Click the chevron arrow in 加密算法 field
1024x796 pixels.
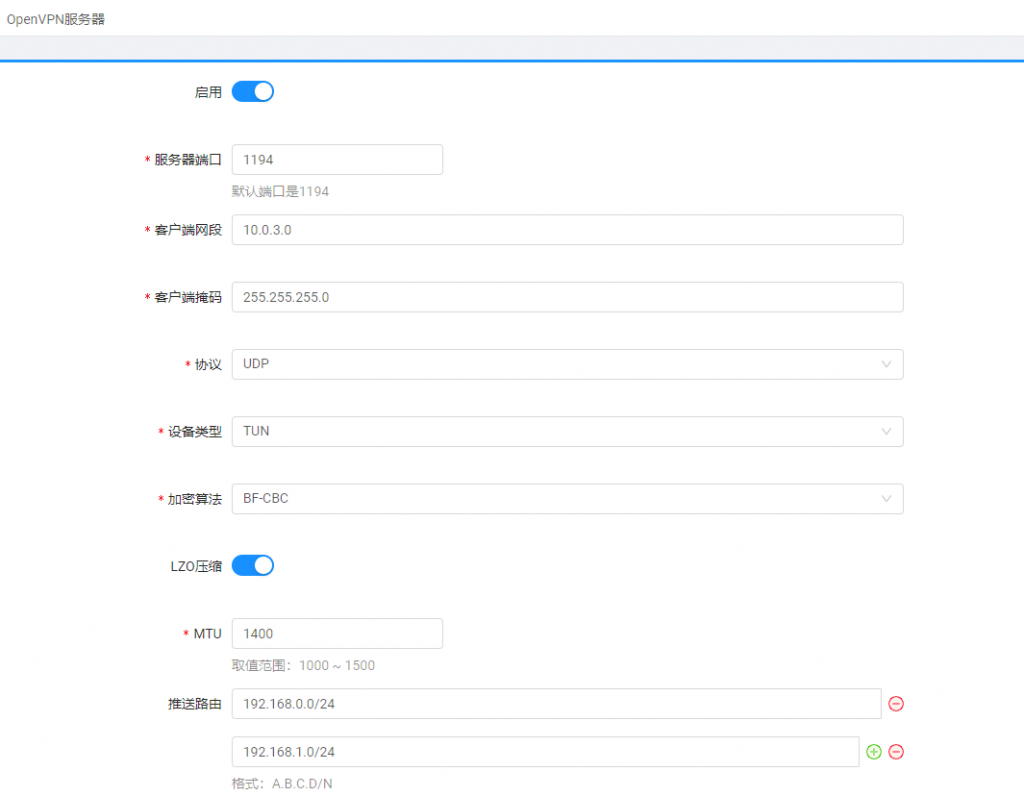(886, 499)
